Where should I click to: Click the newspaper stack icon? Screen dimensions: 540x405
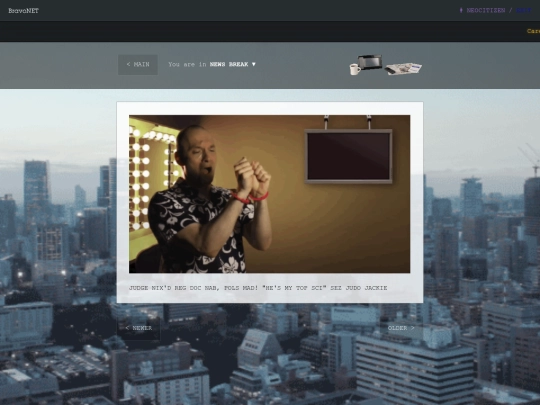(x=403, y=68)
